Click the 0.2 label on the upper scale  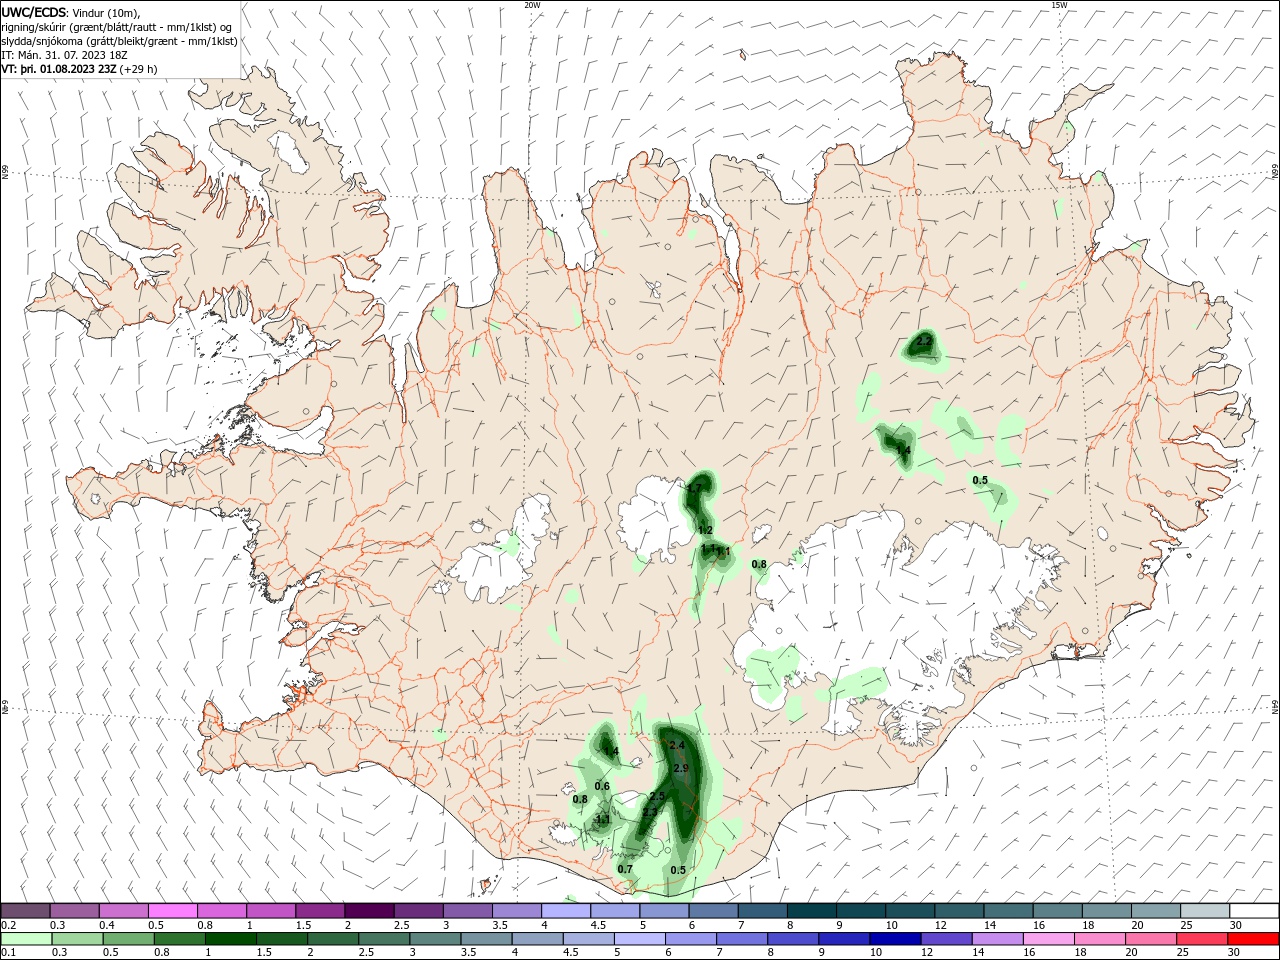[8, 925]
